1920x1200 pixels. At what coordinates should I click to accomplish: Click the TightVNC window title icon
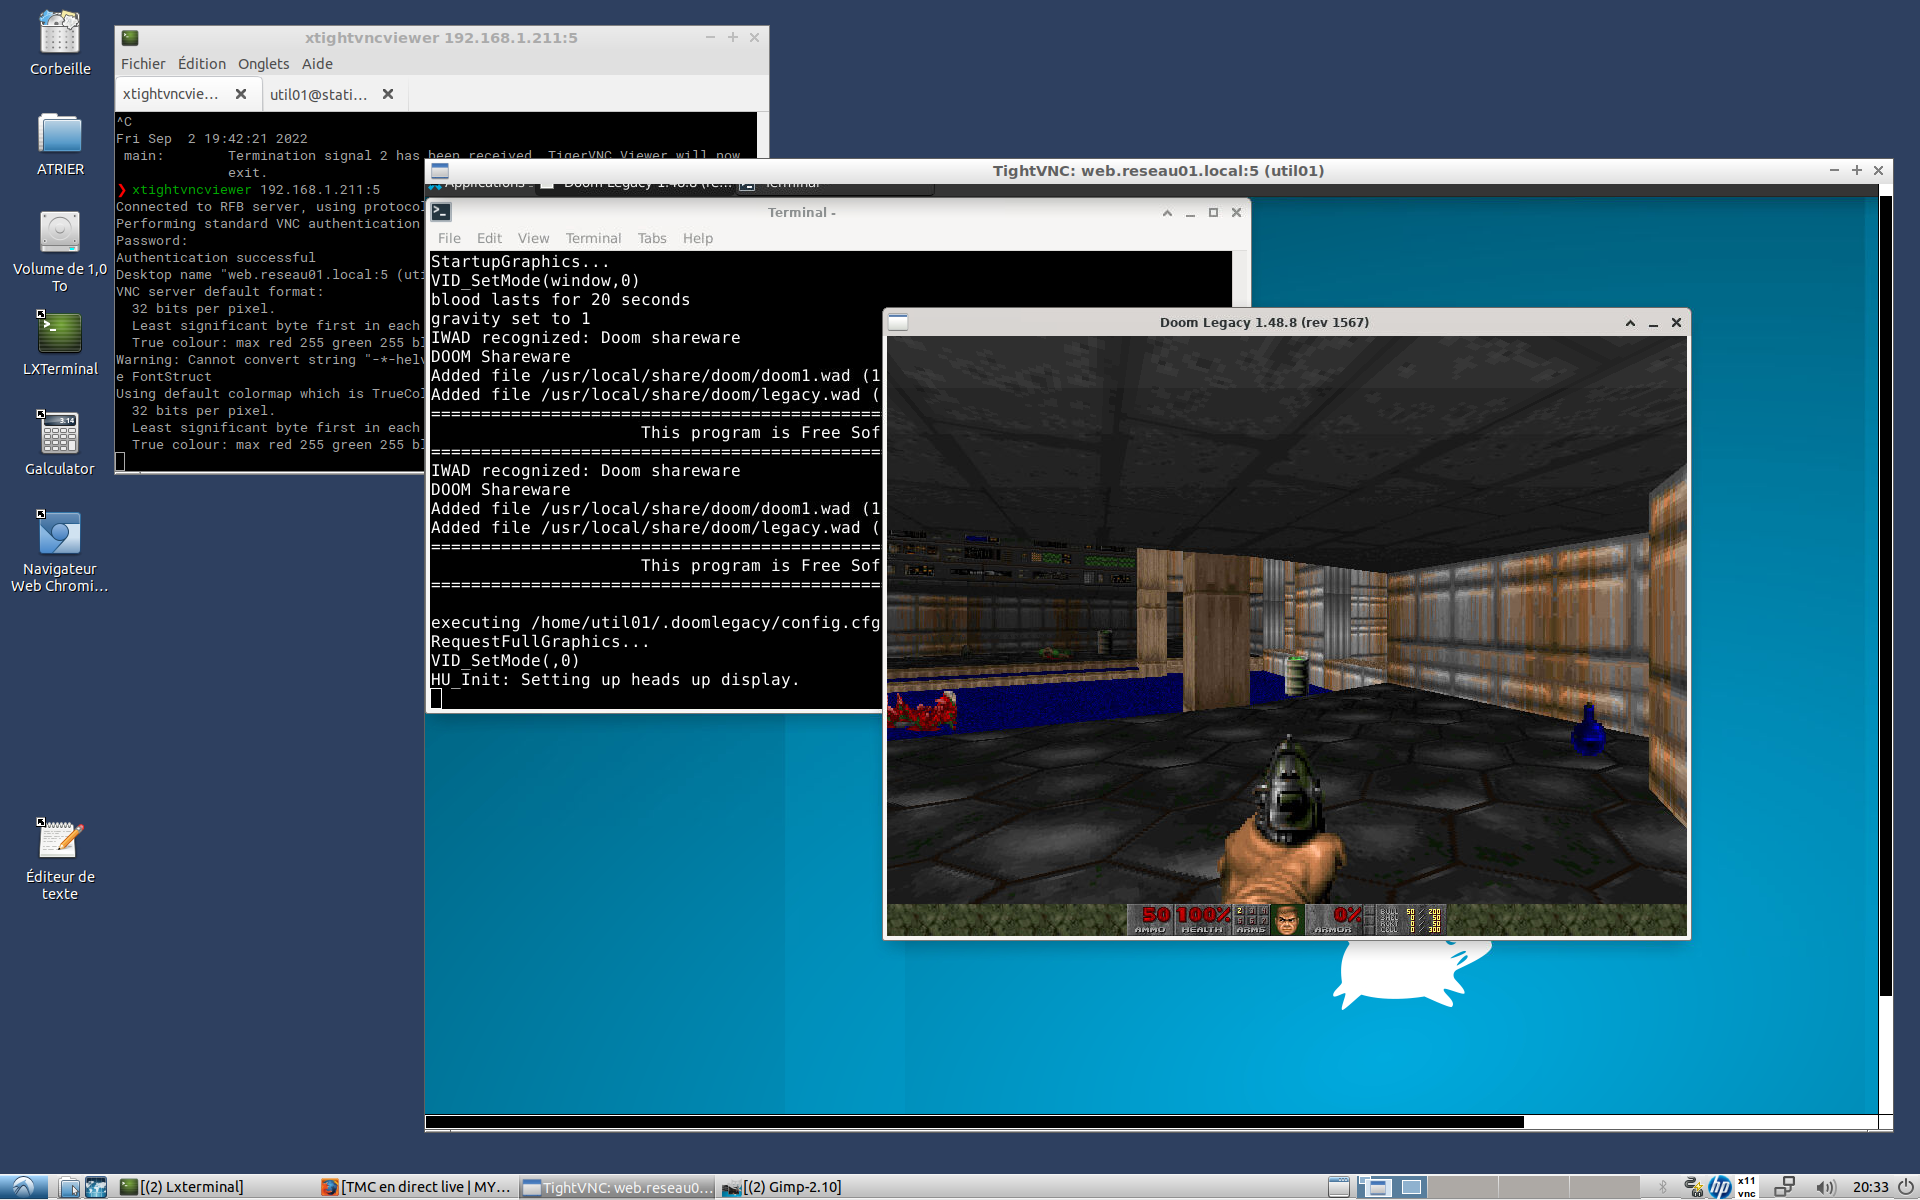coord(440,171)
